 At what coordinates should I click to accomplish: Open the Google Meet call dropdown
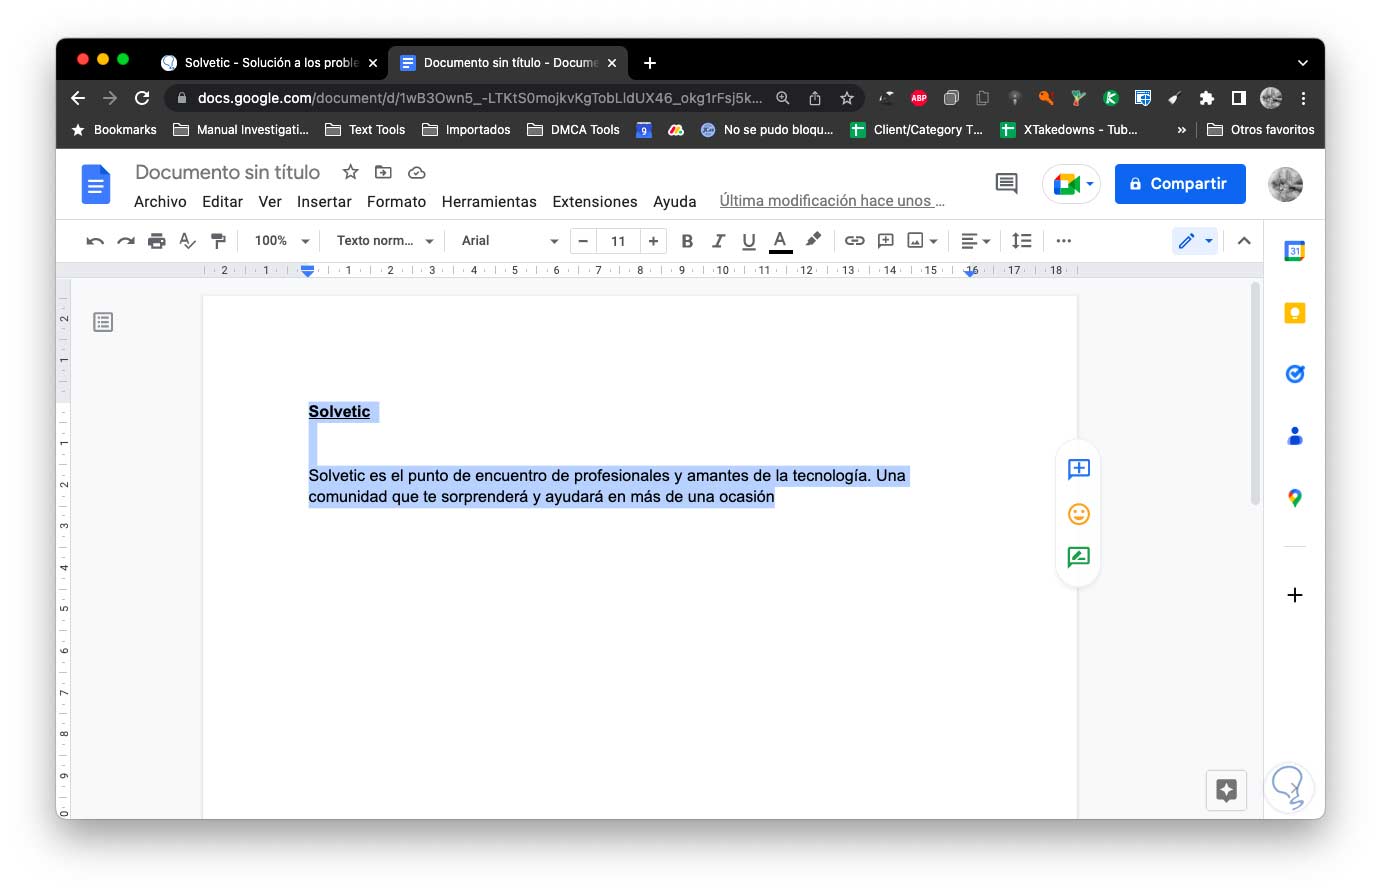pyautogui.click(x=1071, y=184)
